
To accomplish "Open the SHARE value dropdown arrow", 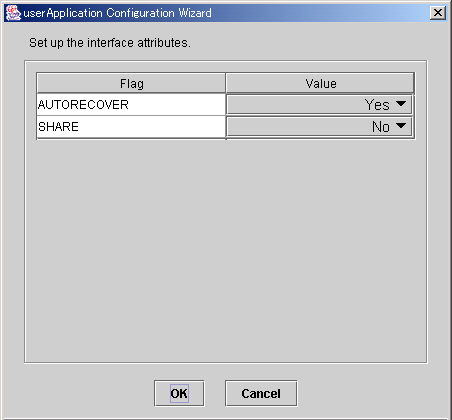I will (401, 126).
